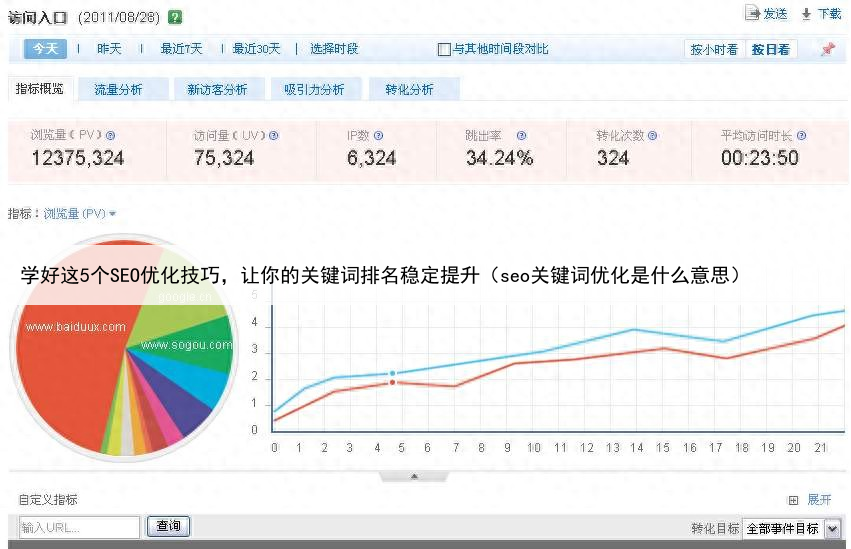Viewport: 851px width, 549px height.
Task: Click the 00:23:50 duration value
Action: 760,158
